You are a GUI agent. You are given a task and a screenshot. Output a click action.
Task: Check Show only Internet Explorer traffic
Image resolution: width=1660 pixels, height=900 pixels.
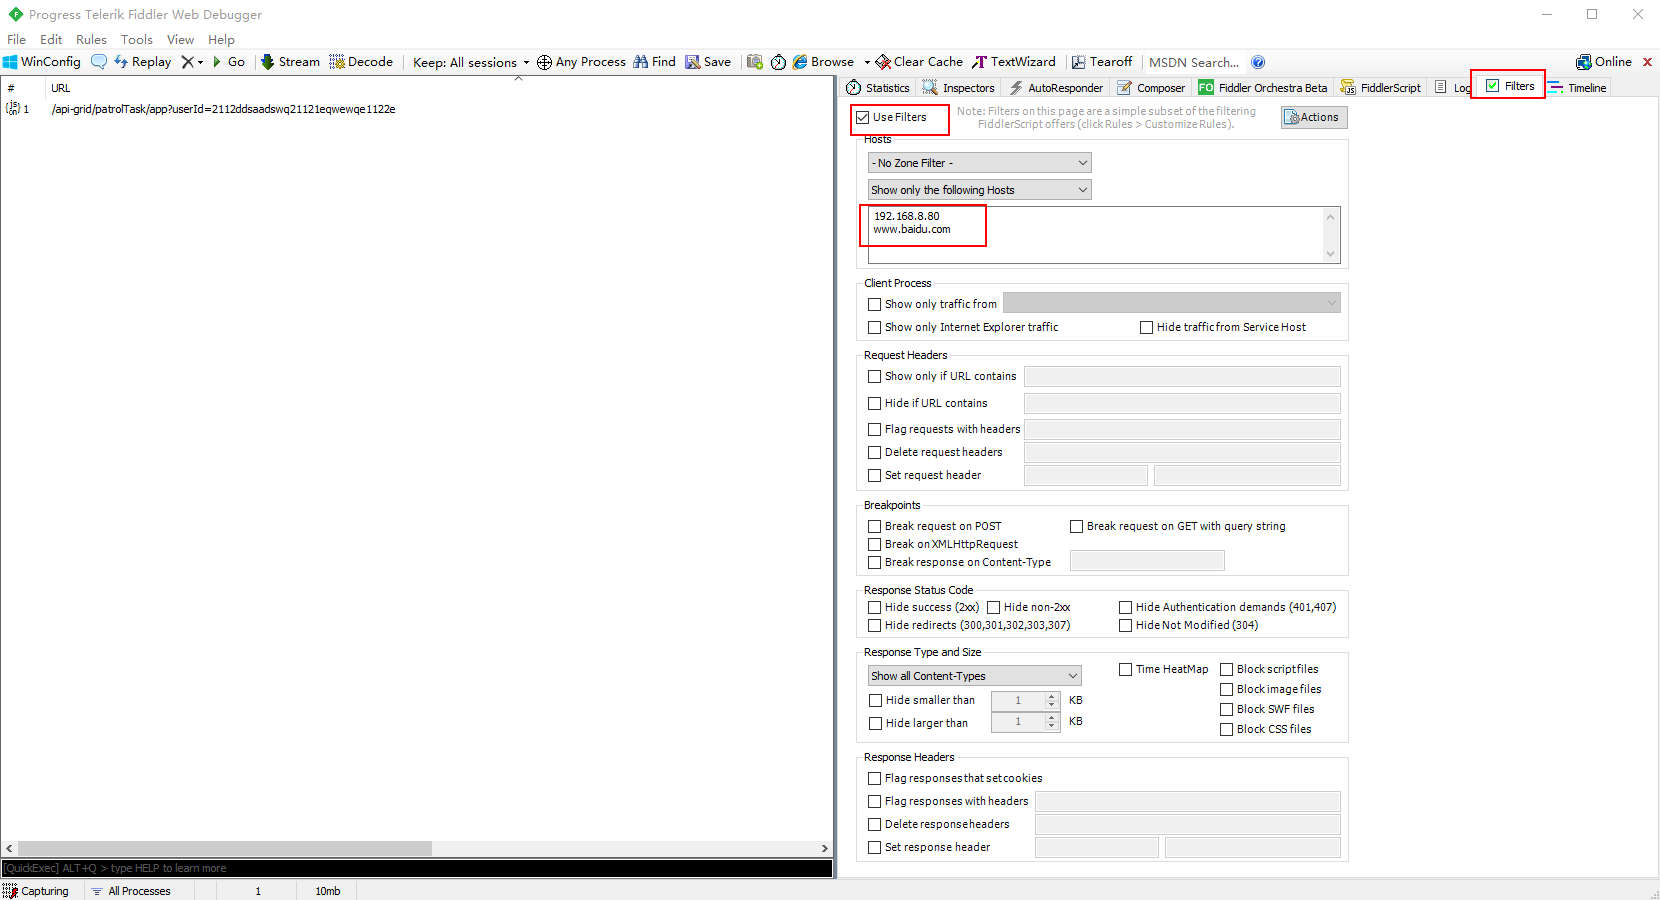click(875, 327)
